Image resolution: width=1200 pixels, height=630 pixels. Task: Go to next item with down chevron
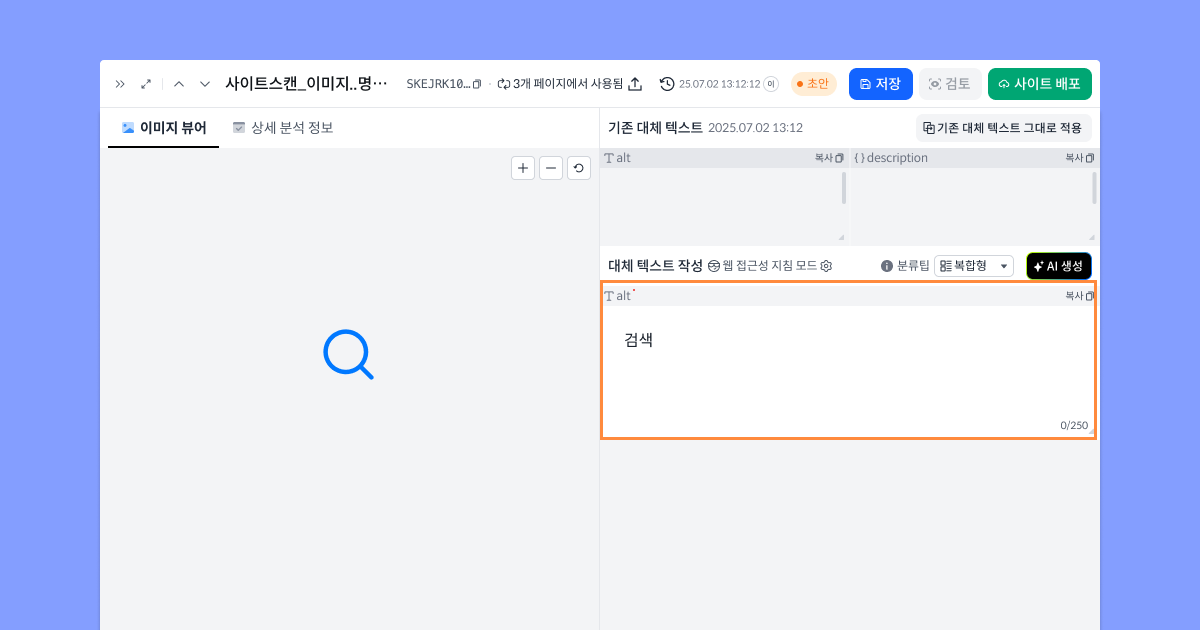pos(205,84)
